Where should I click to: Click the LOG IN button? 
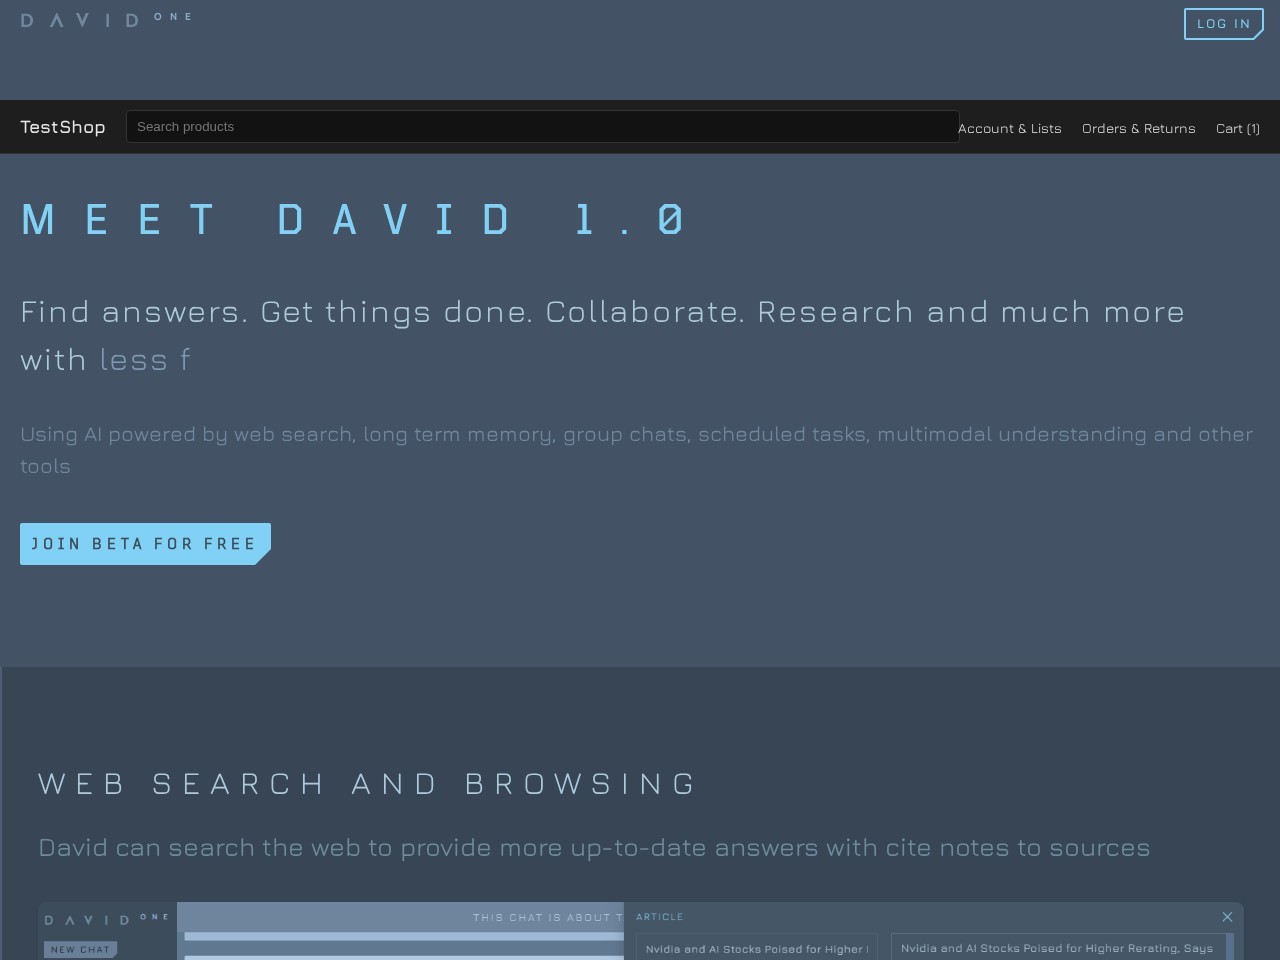1224,24
